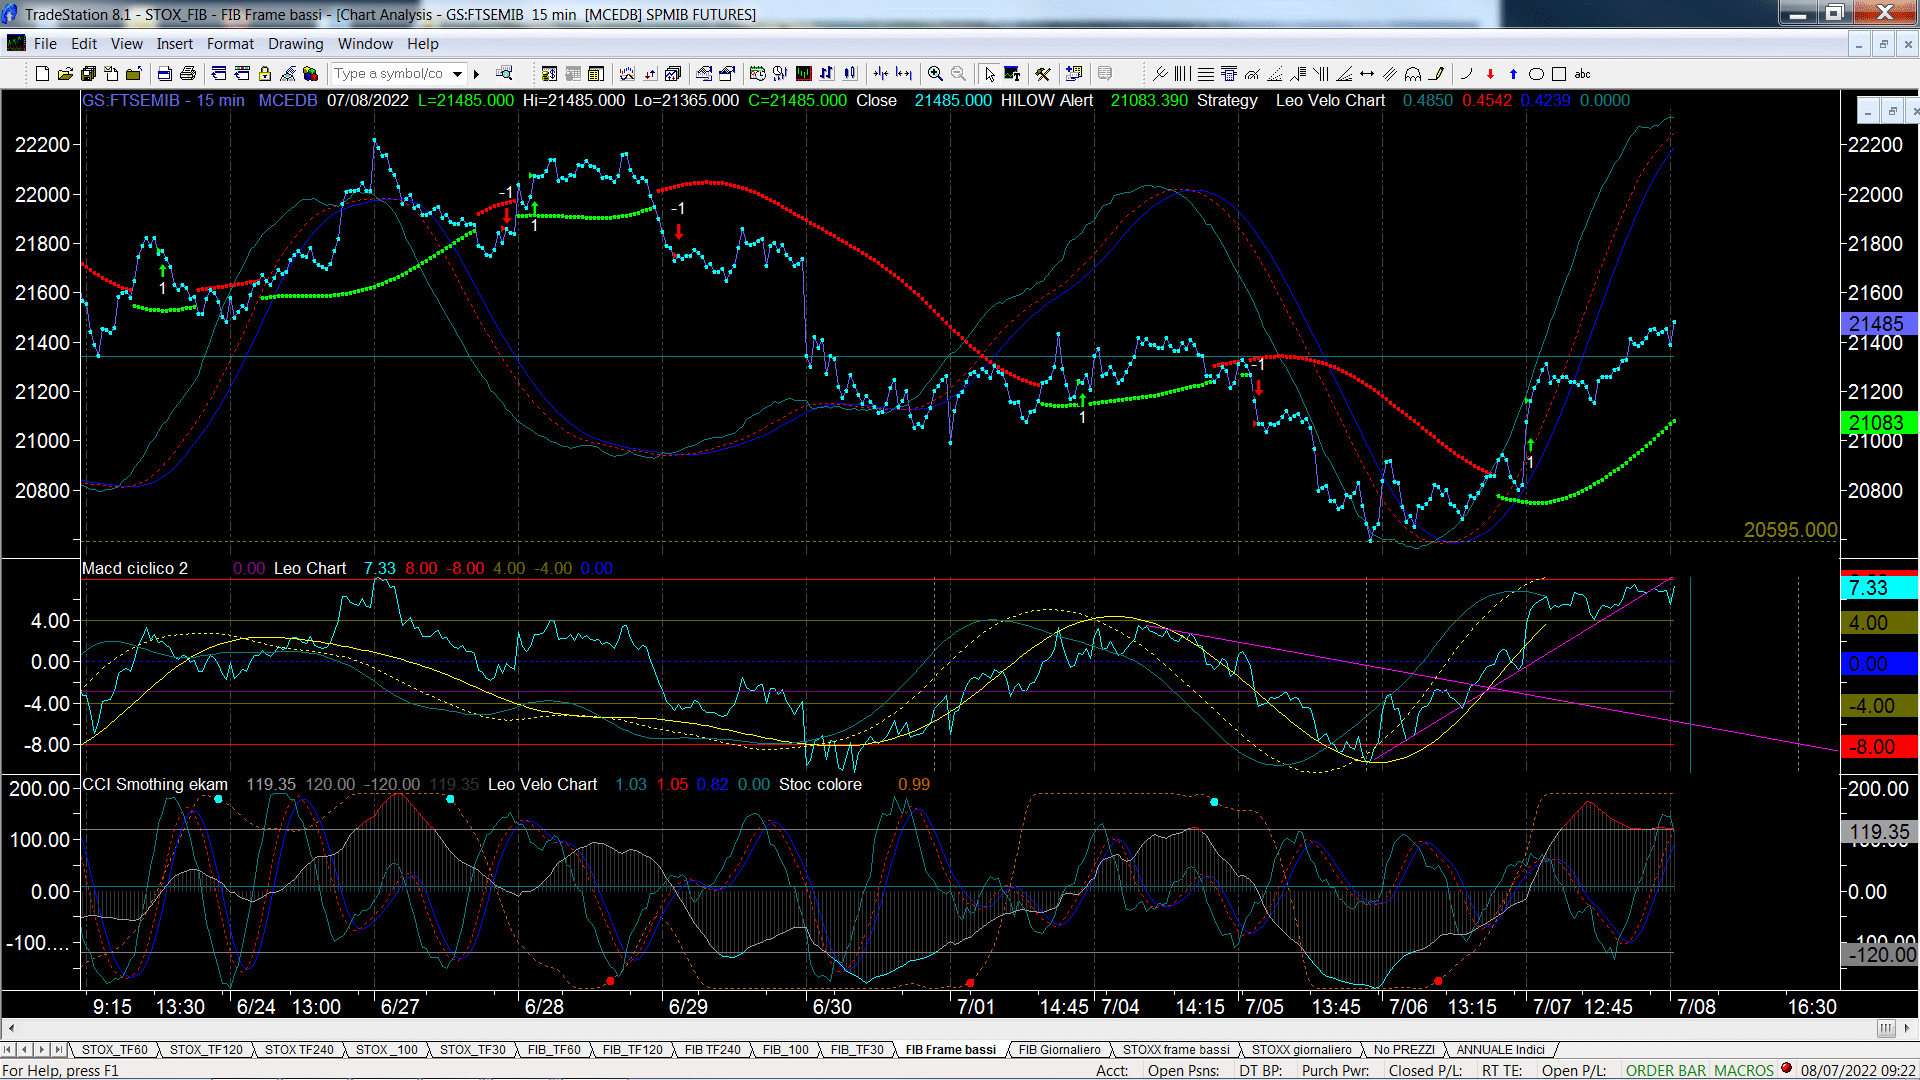The height and width of the screenshot is (1080, 1920).
Task: Select the vertical lines drawing tool
Action: tap(1183, 73)
